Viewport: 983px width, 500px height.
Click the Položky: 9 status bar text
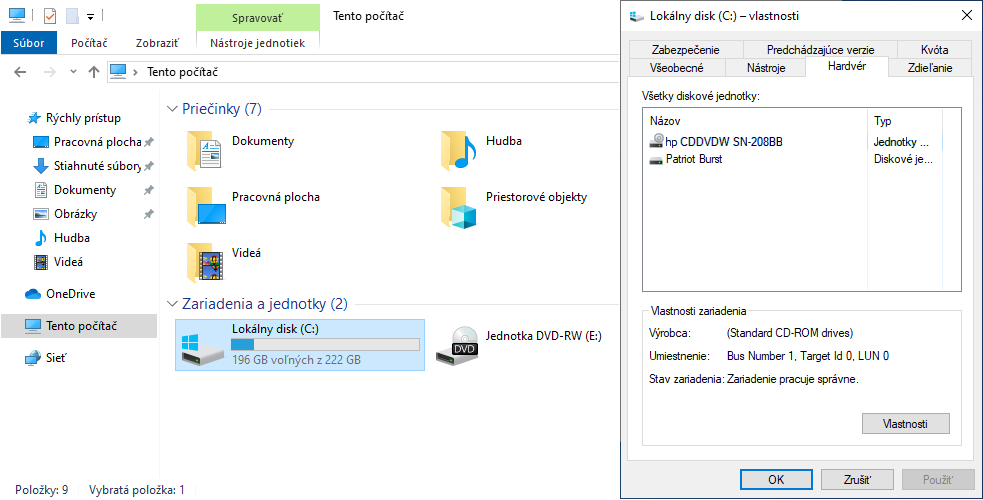41,490
